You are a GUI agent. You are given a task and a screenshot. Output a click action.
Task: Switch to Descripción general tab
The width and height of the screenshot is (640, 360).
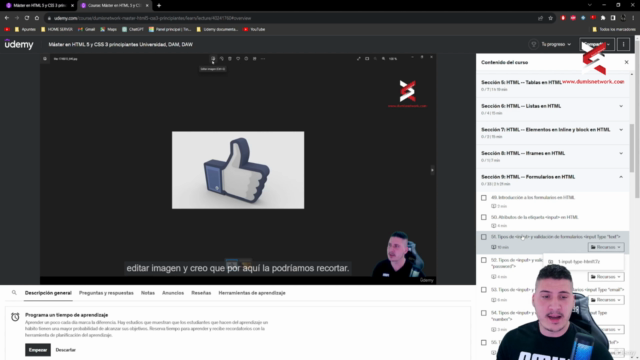48,293
